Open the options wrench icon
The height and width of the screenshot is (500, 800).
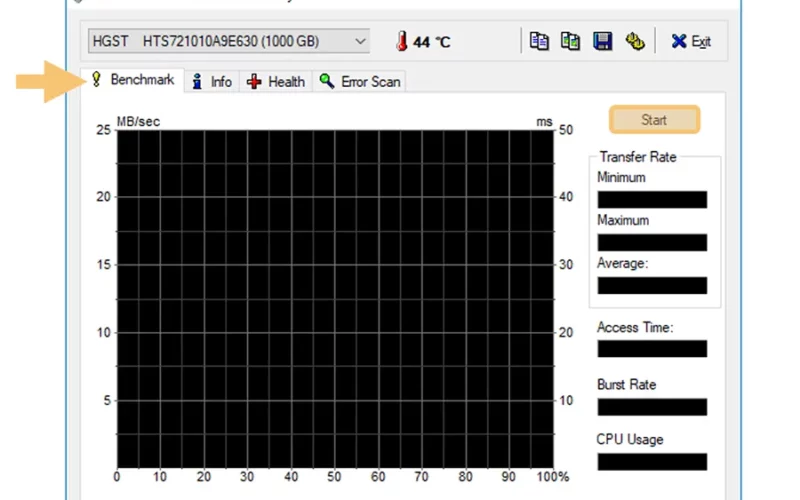(635, 41)
